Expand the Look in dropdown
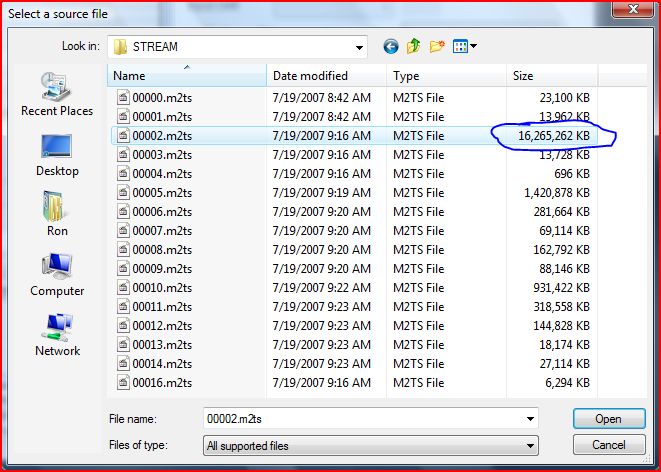The image size is (661, 472). click(x=358, y=46)
